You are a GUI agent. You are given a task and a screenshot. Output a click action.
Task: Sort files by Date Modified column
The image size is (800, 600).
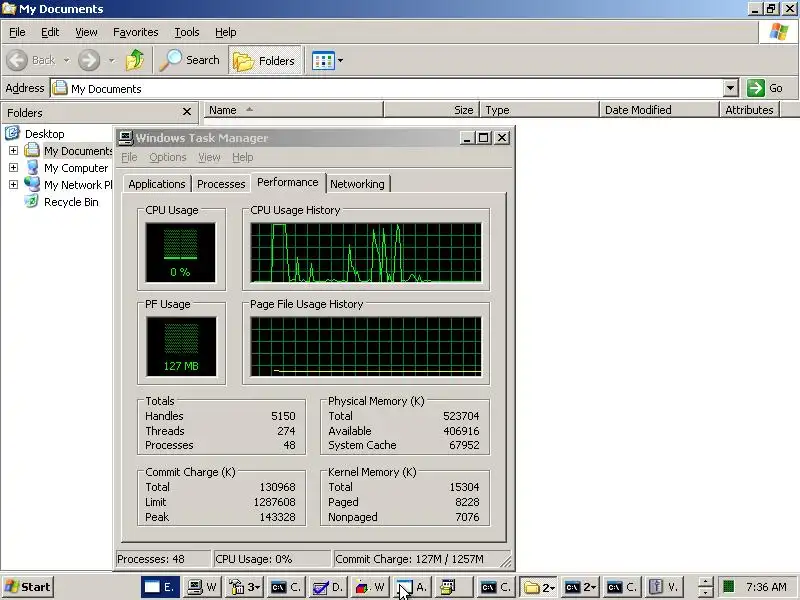tap(659, 110)
